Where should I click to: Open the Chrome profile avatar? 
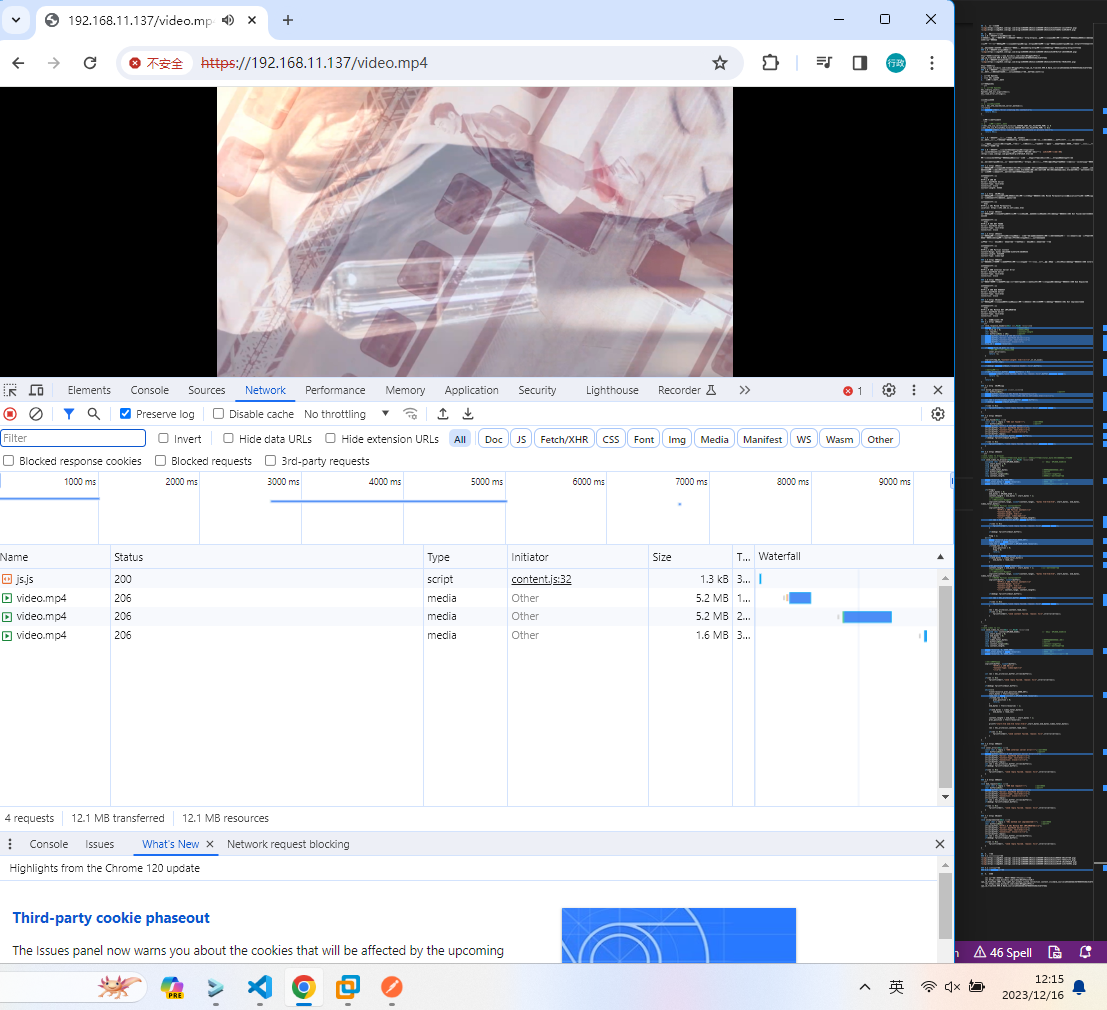pos(896,63)
